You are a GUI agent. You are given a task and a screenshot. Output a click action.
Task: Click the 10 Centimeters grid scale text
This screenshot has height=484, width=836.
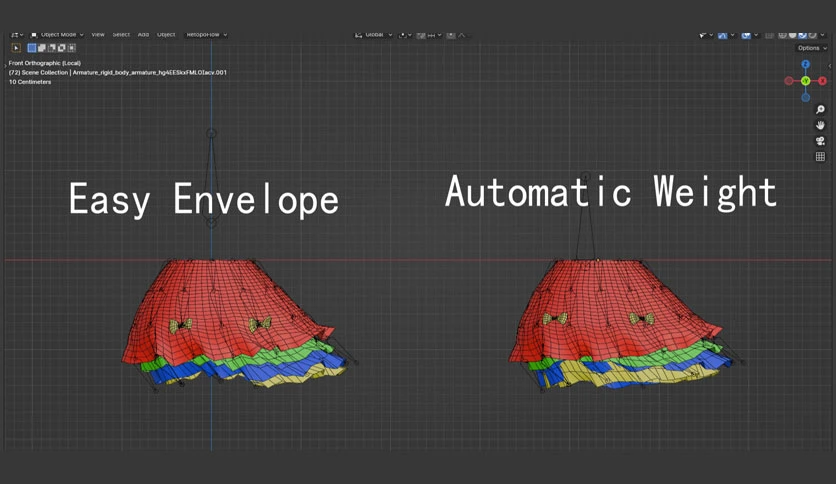[x=30, y=82]
